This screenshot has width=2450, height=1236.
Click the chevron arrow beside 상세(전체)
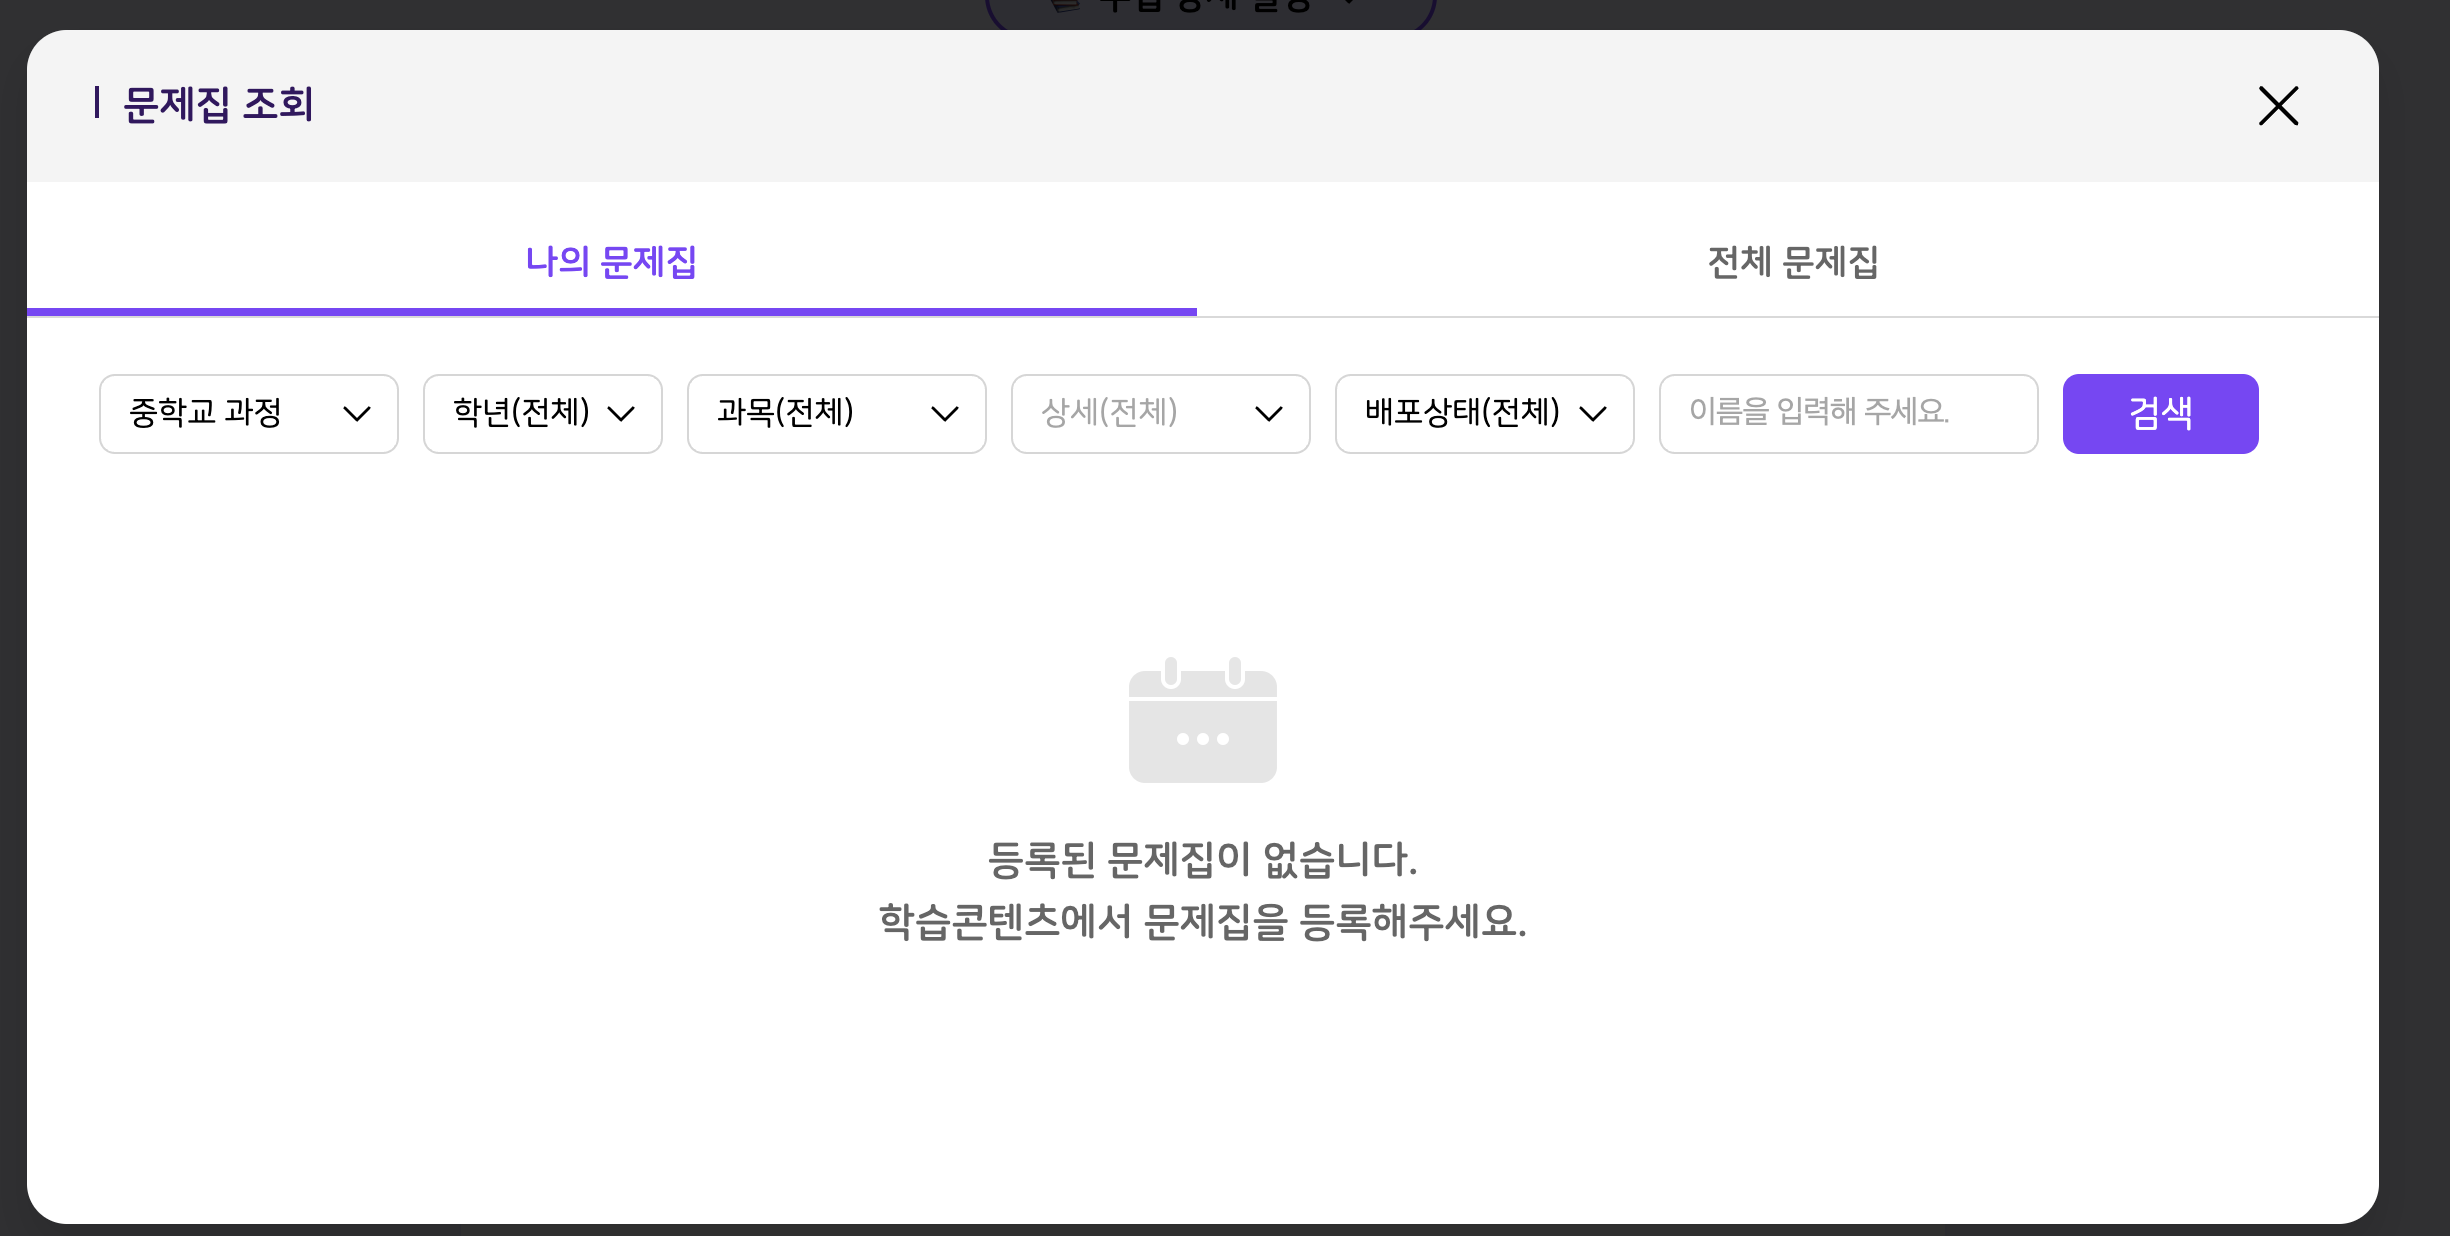click(1269, 414)
